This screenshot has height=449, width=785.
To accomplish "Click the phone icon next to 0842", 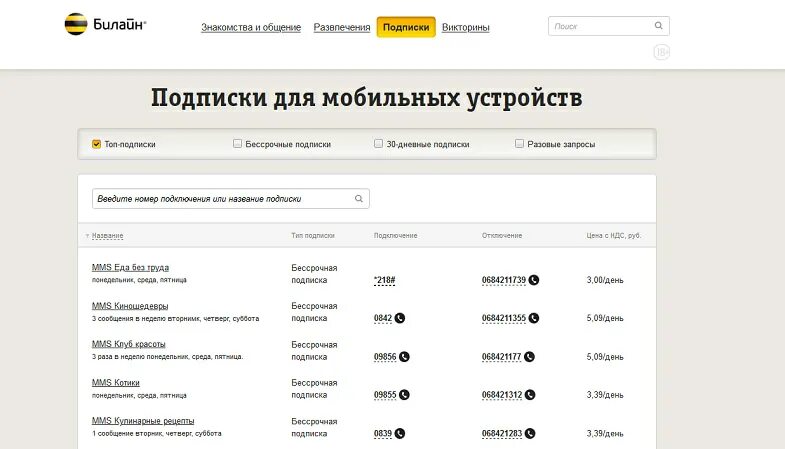I will (x=400, y=318).
